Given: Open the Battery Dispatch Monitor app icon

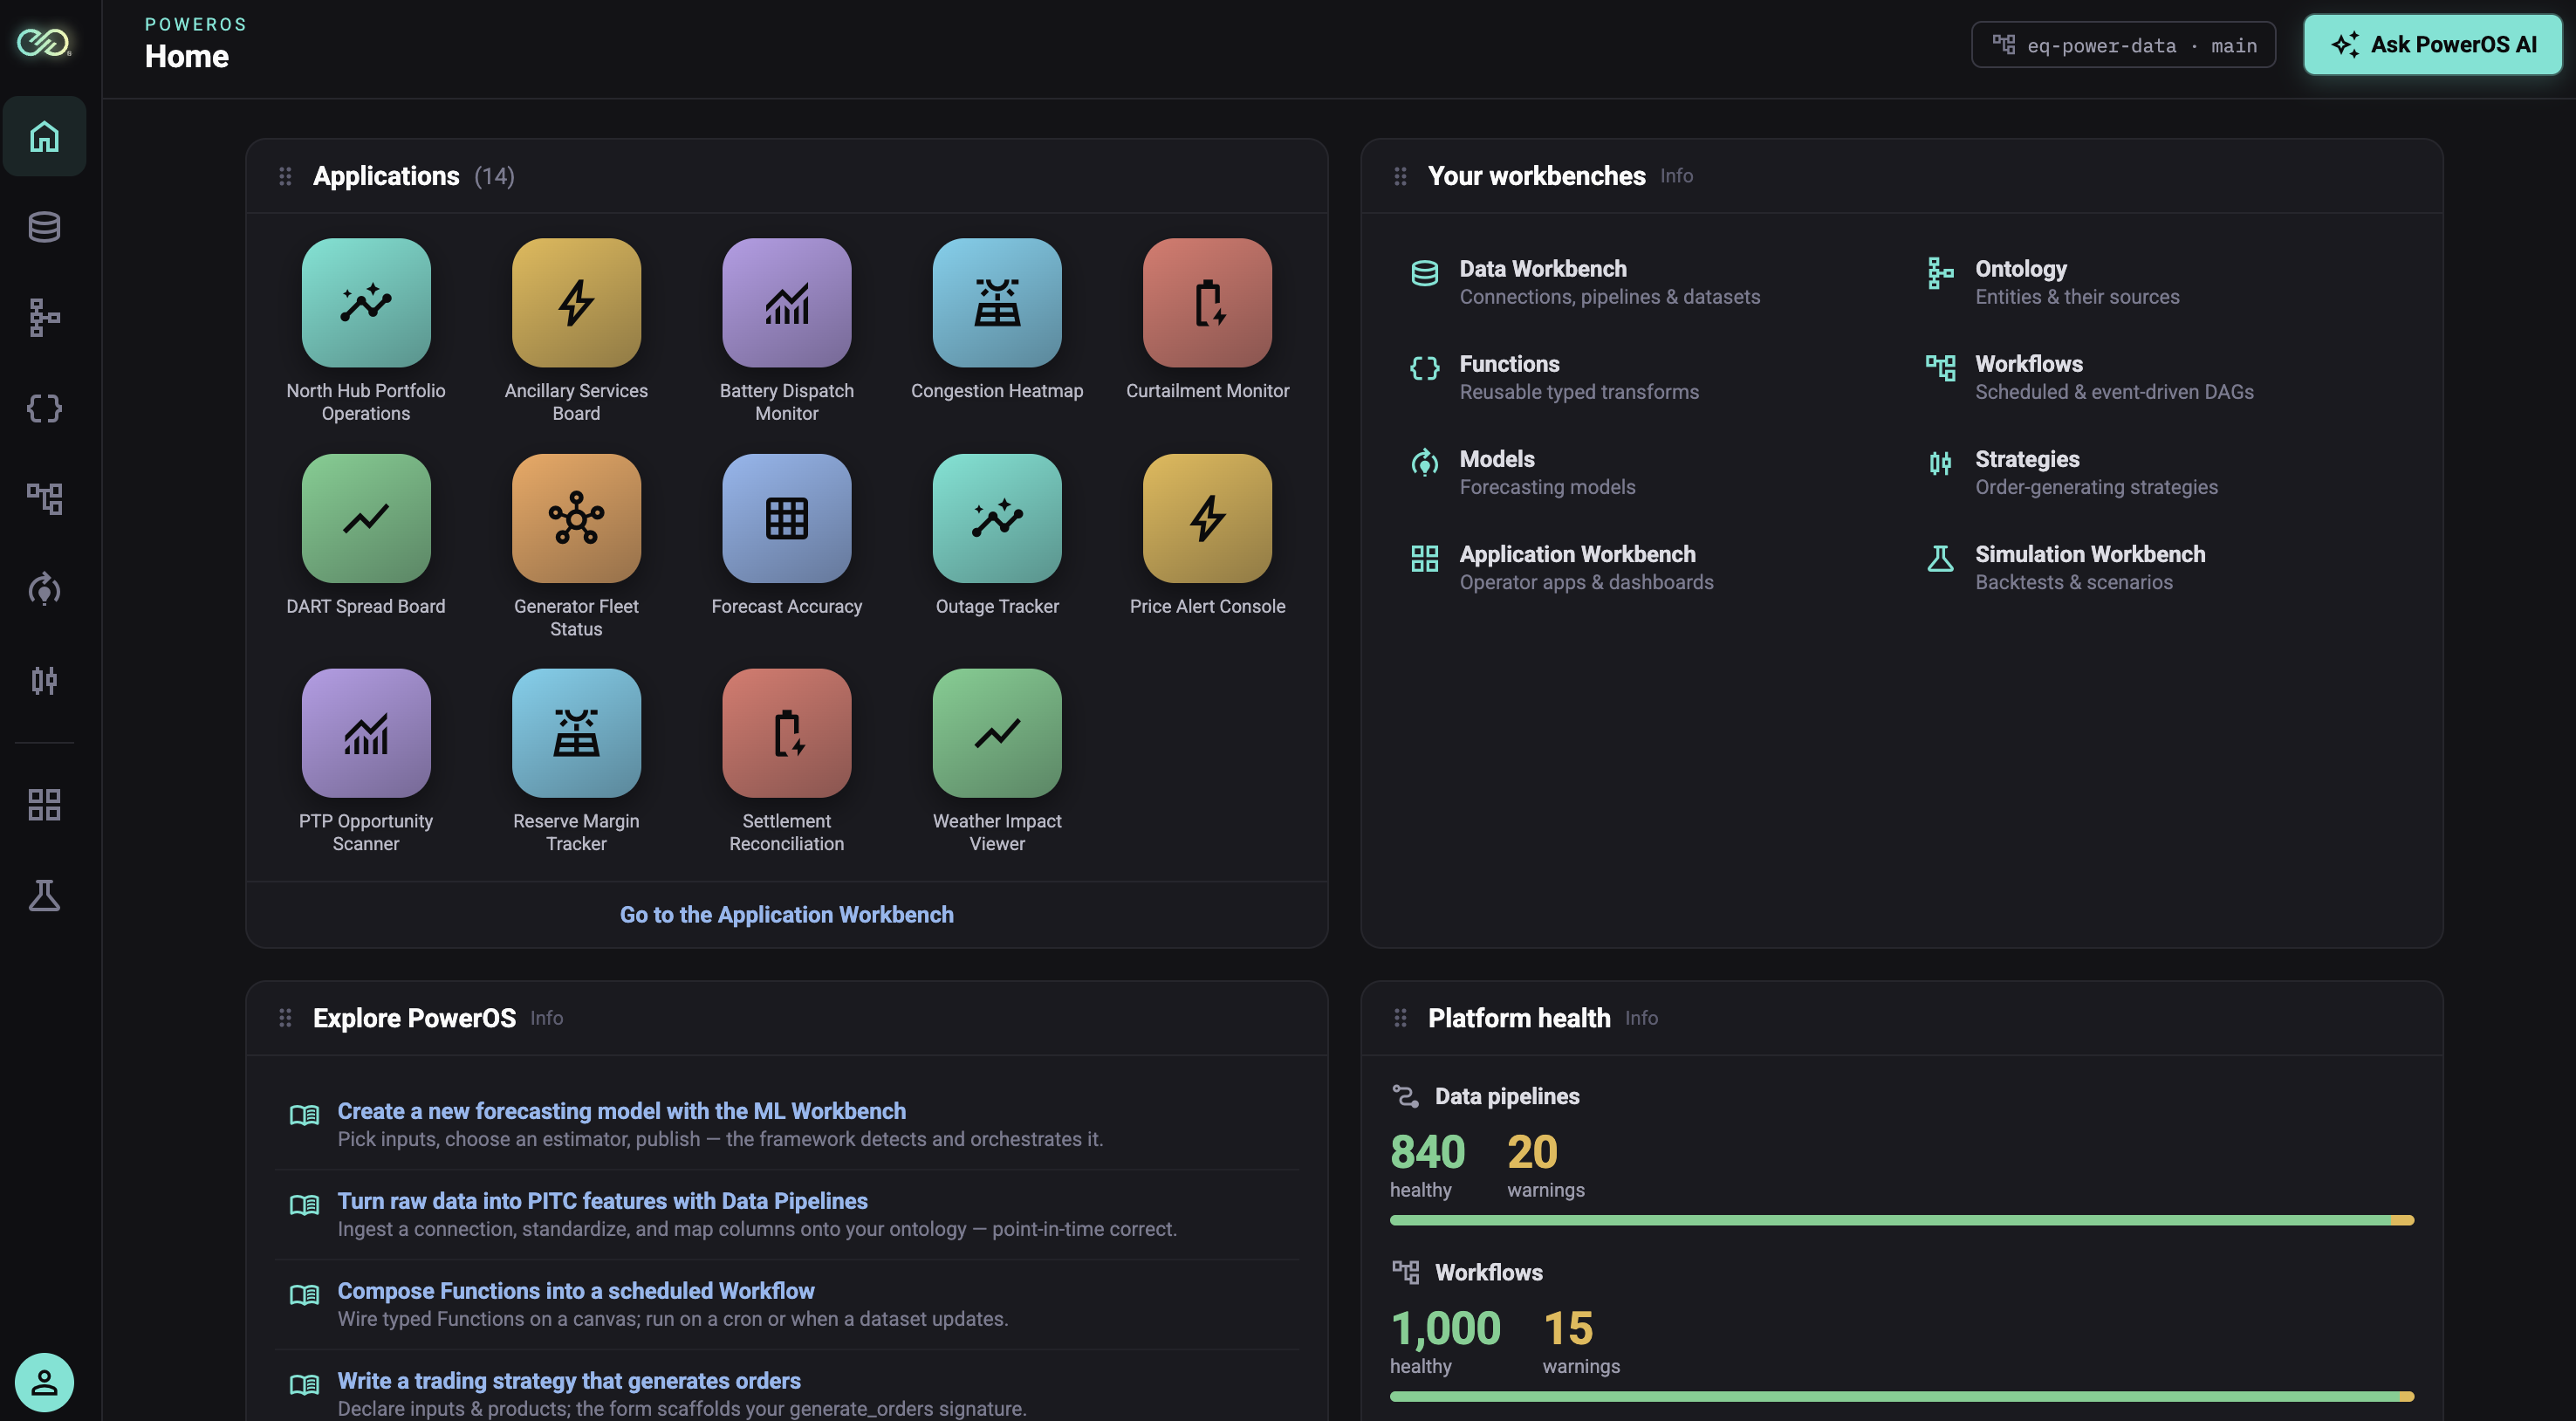Looking at the screenshot, I should [x=787, y=302].
